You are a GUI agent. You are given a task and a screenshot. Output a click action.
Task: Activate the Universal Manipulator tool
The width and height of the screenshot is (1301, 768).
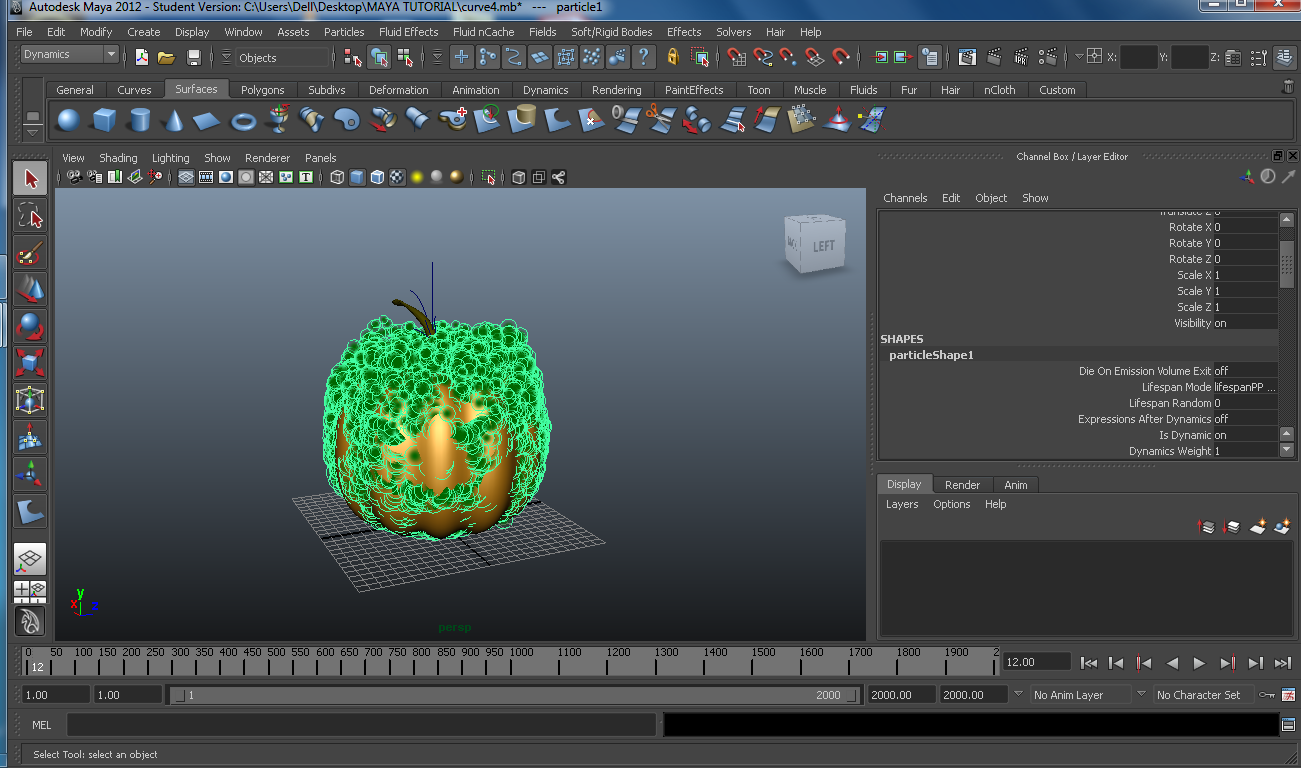(30, 400)
